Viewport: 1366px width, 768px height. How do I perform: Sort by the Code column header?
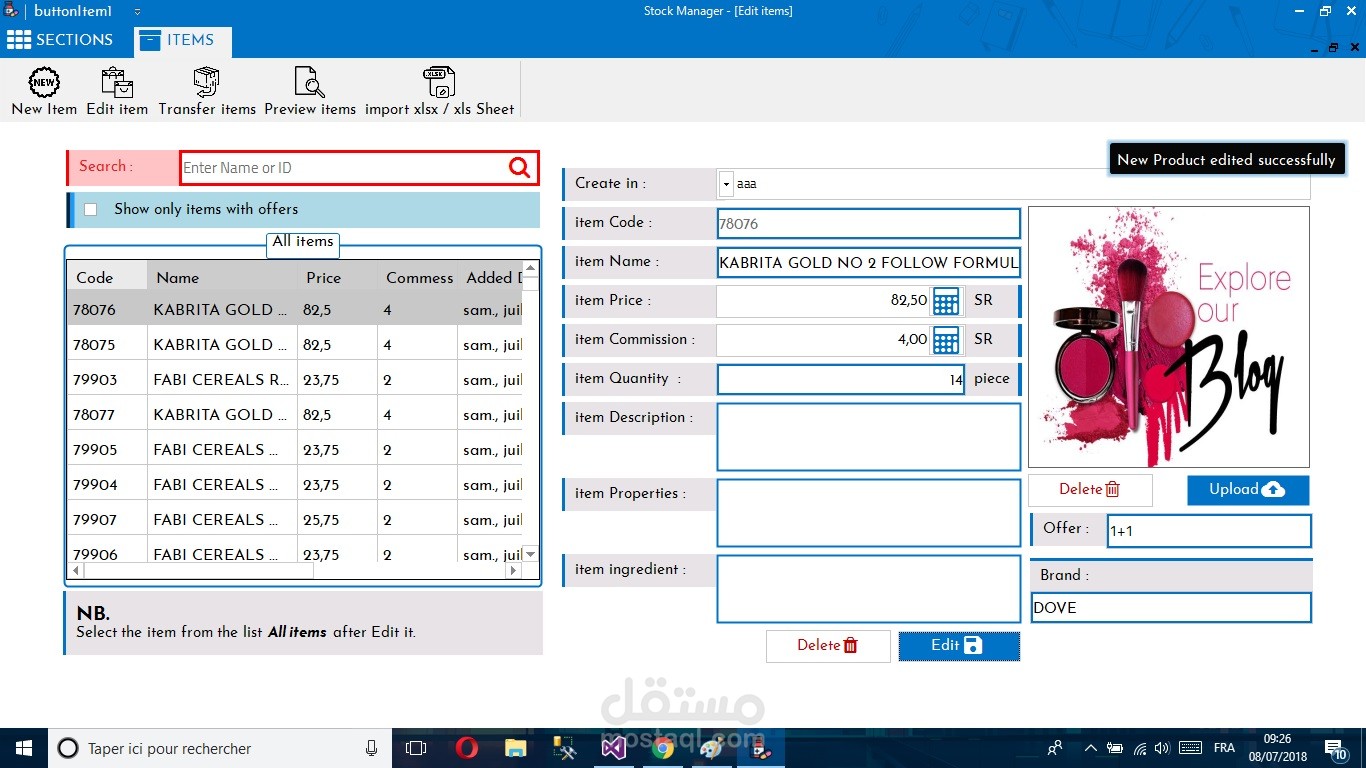coord(107,277)
